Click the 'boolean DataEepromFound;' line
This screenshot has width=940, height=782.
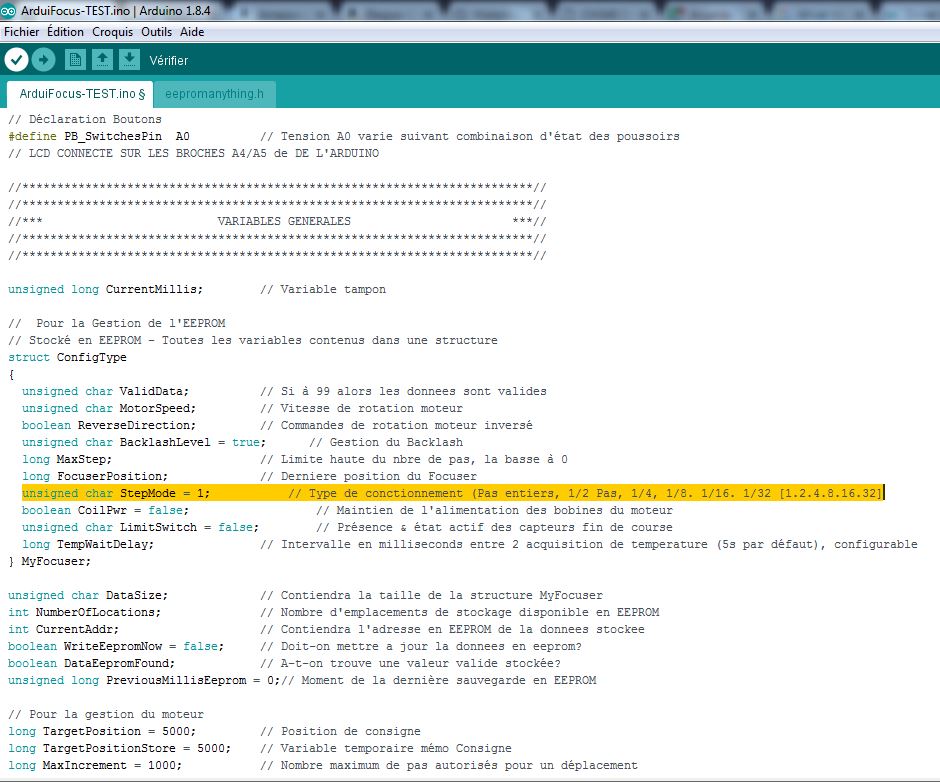click(91, 663)
